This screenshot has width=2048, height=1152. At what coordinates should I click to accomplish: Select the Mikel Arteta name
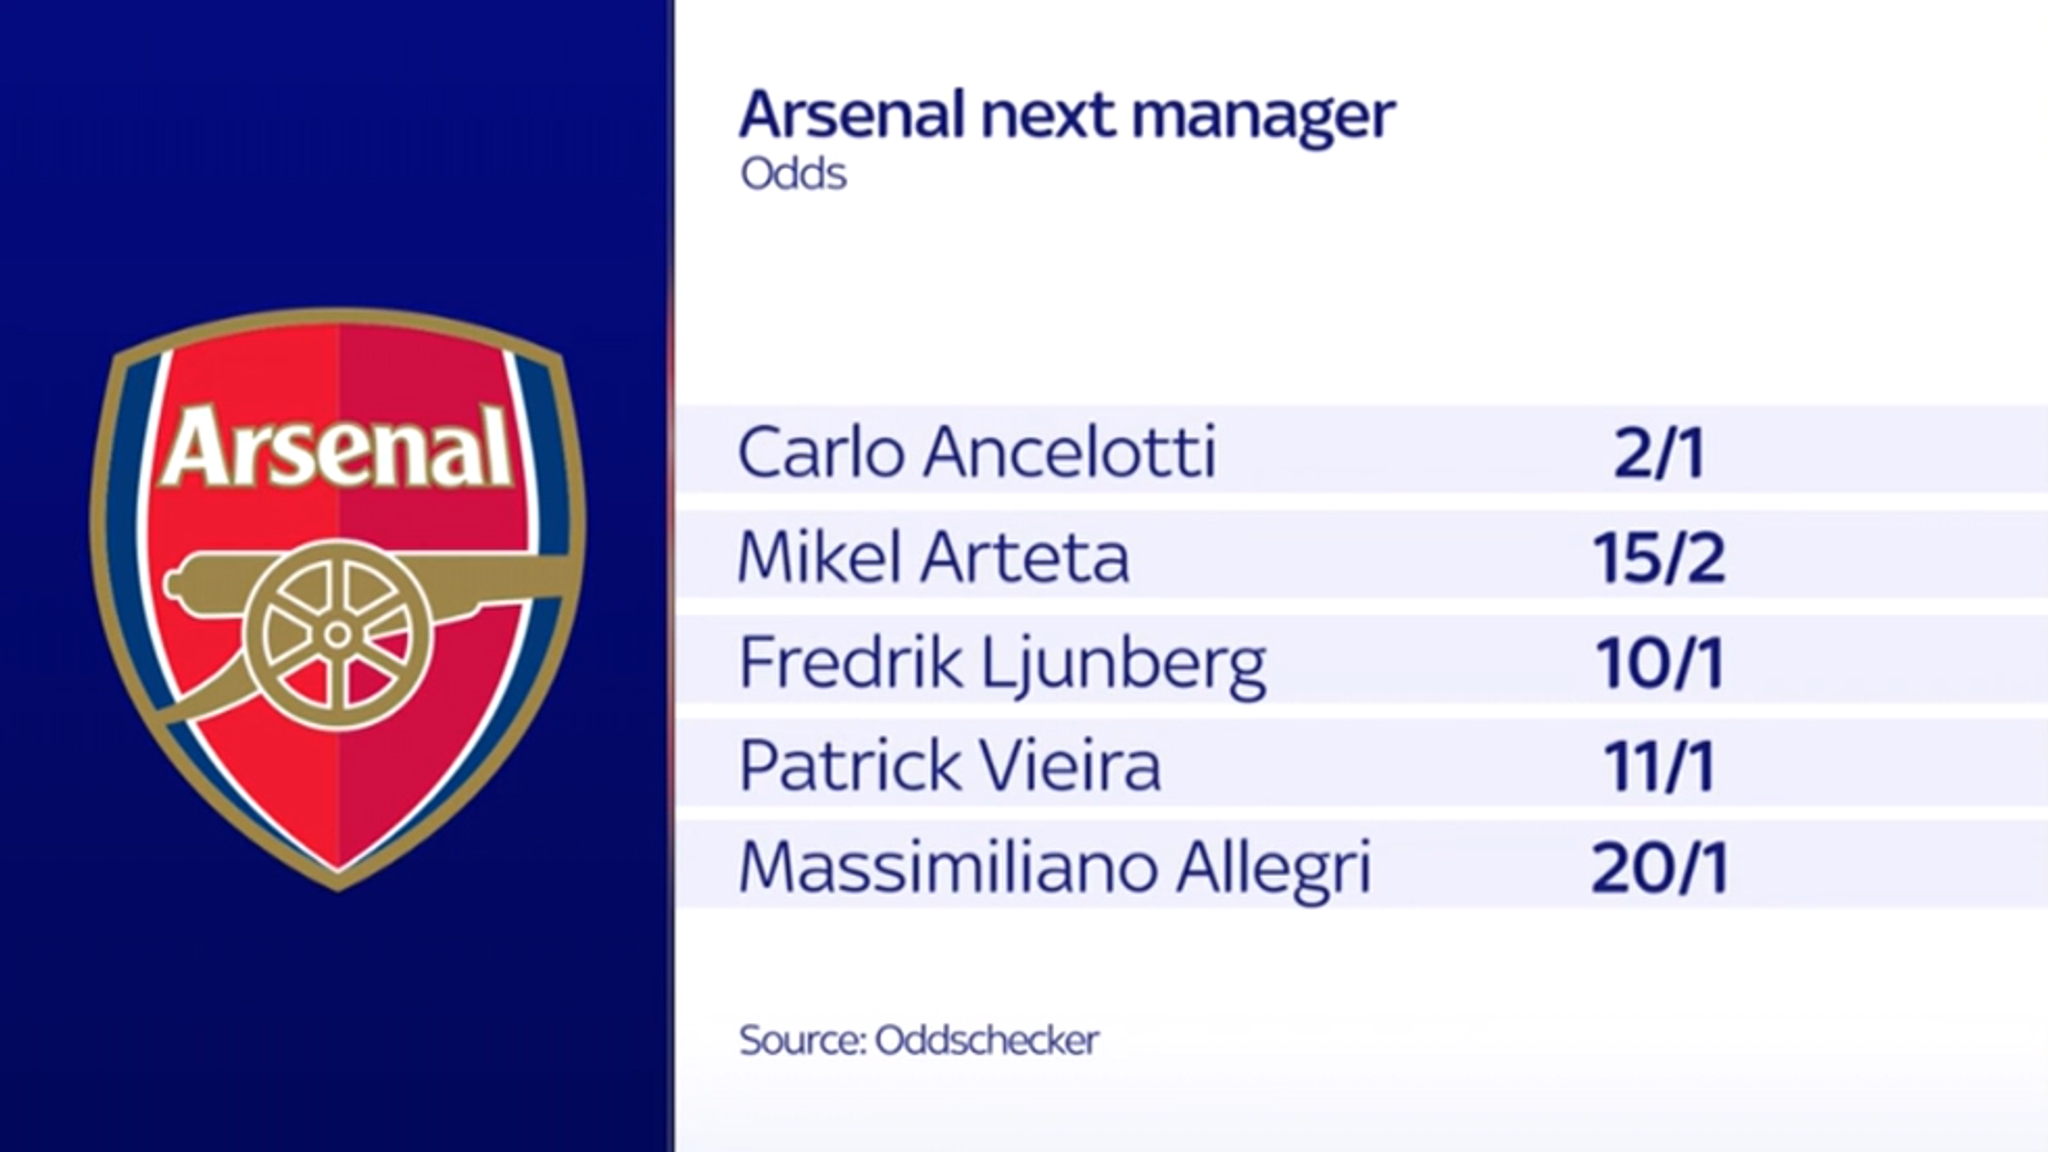click(x=933, y=556)
